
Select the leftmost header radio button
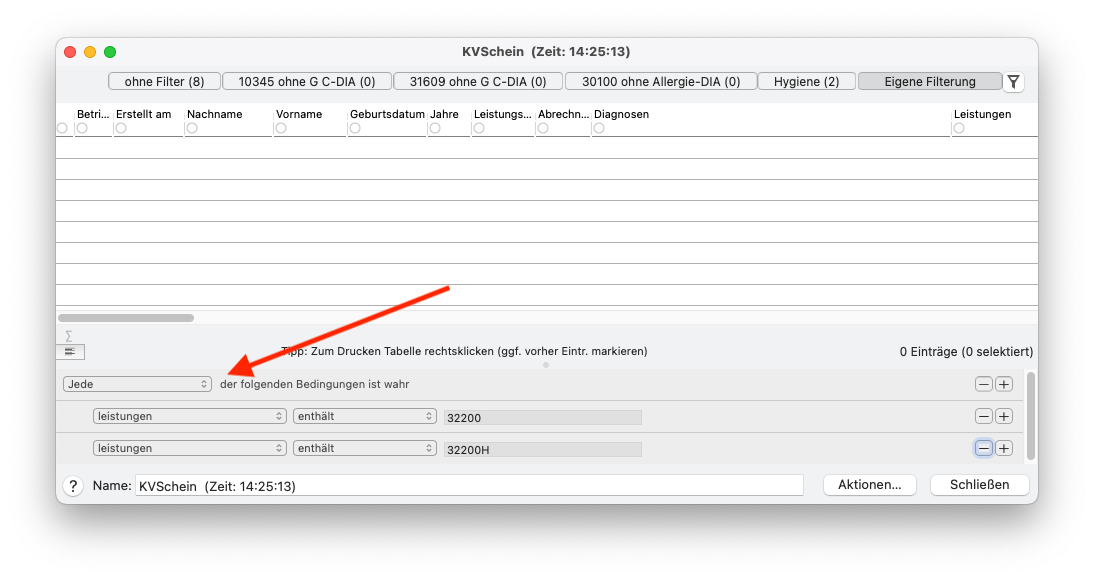63,128
